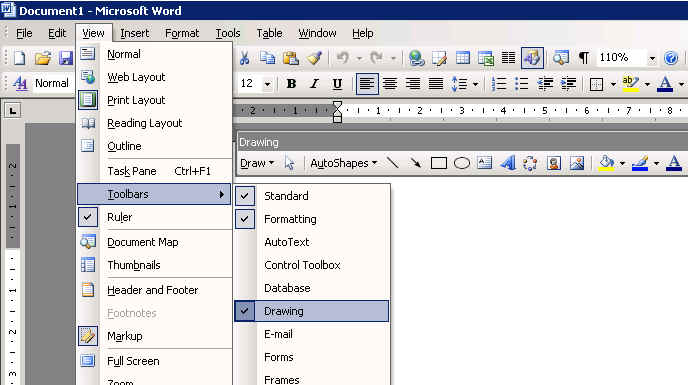Viewport: 688px width, 385px height.
Task: Toggle Bold formatting
Action: [291, 83]
